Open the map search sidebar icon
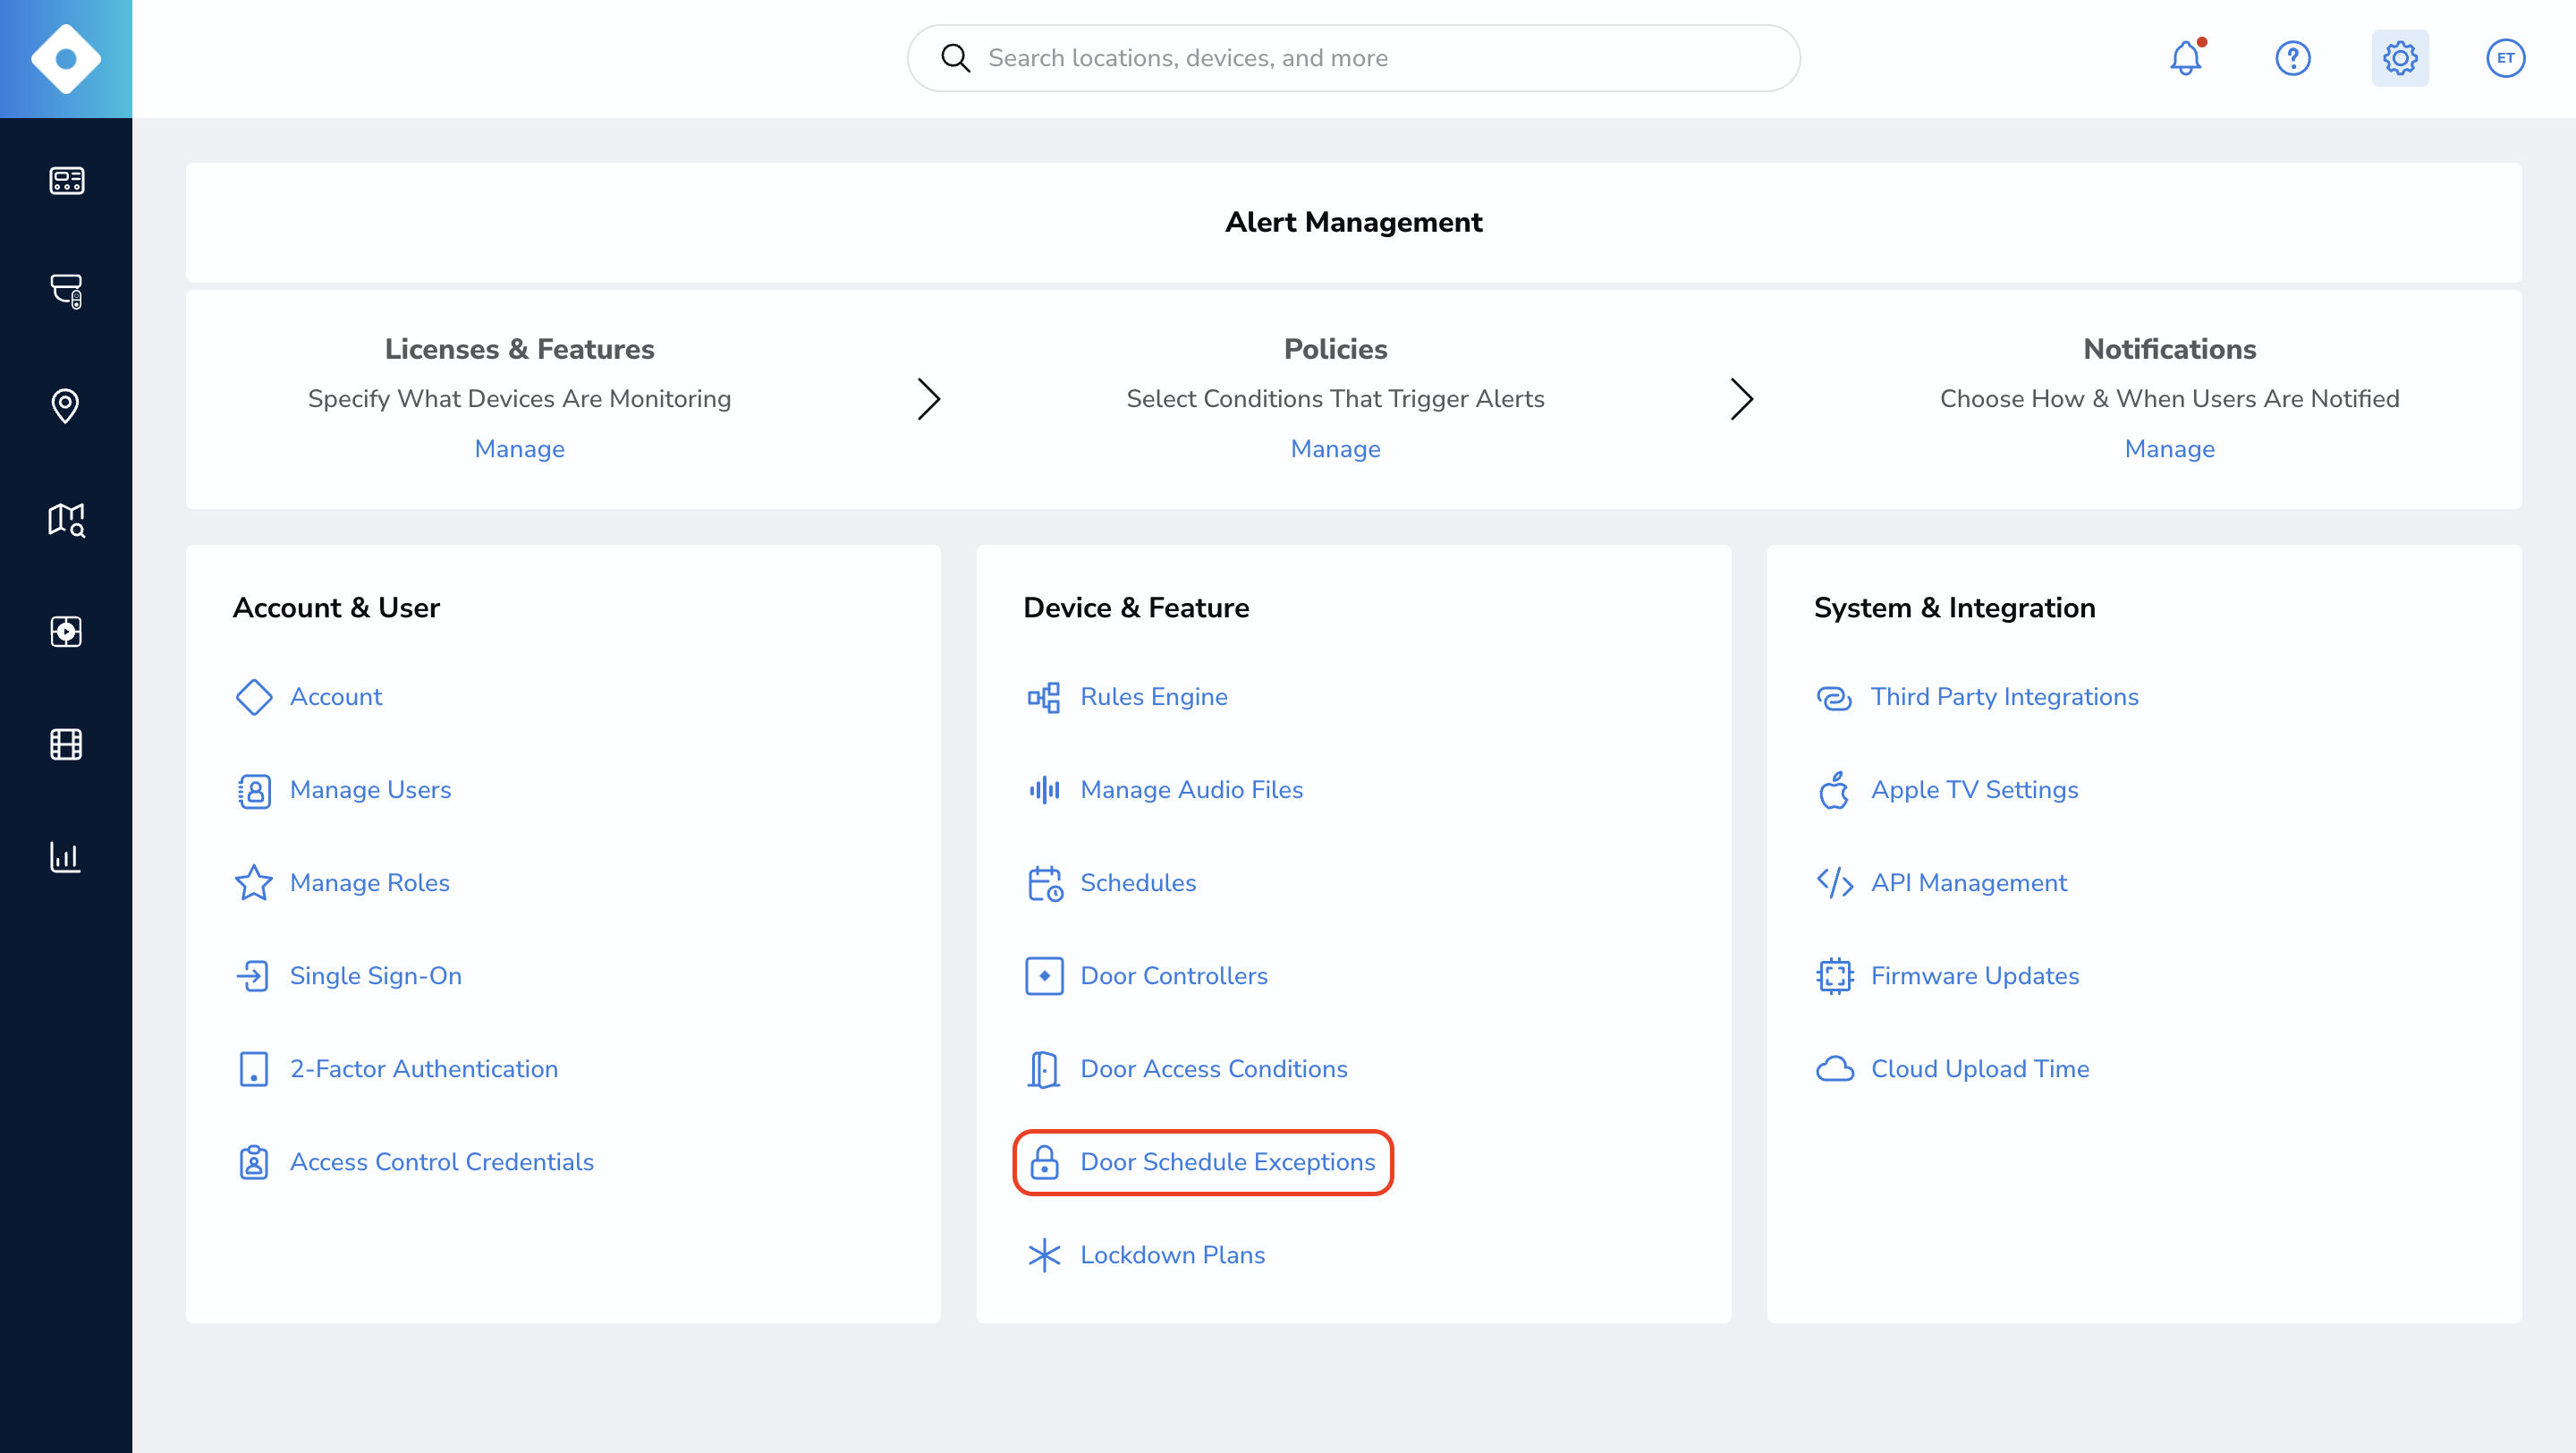The height and width of the screenshot is (1453, 2576). [x=66, y=519]
